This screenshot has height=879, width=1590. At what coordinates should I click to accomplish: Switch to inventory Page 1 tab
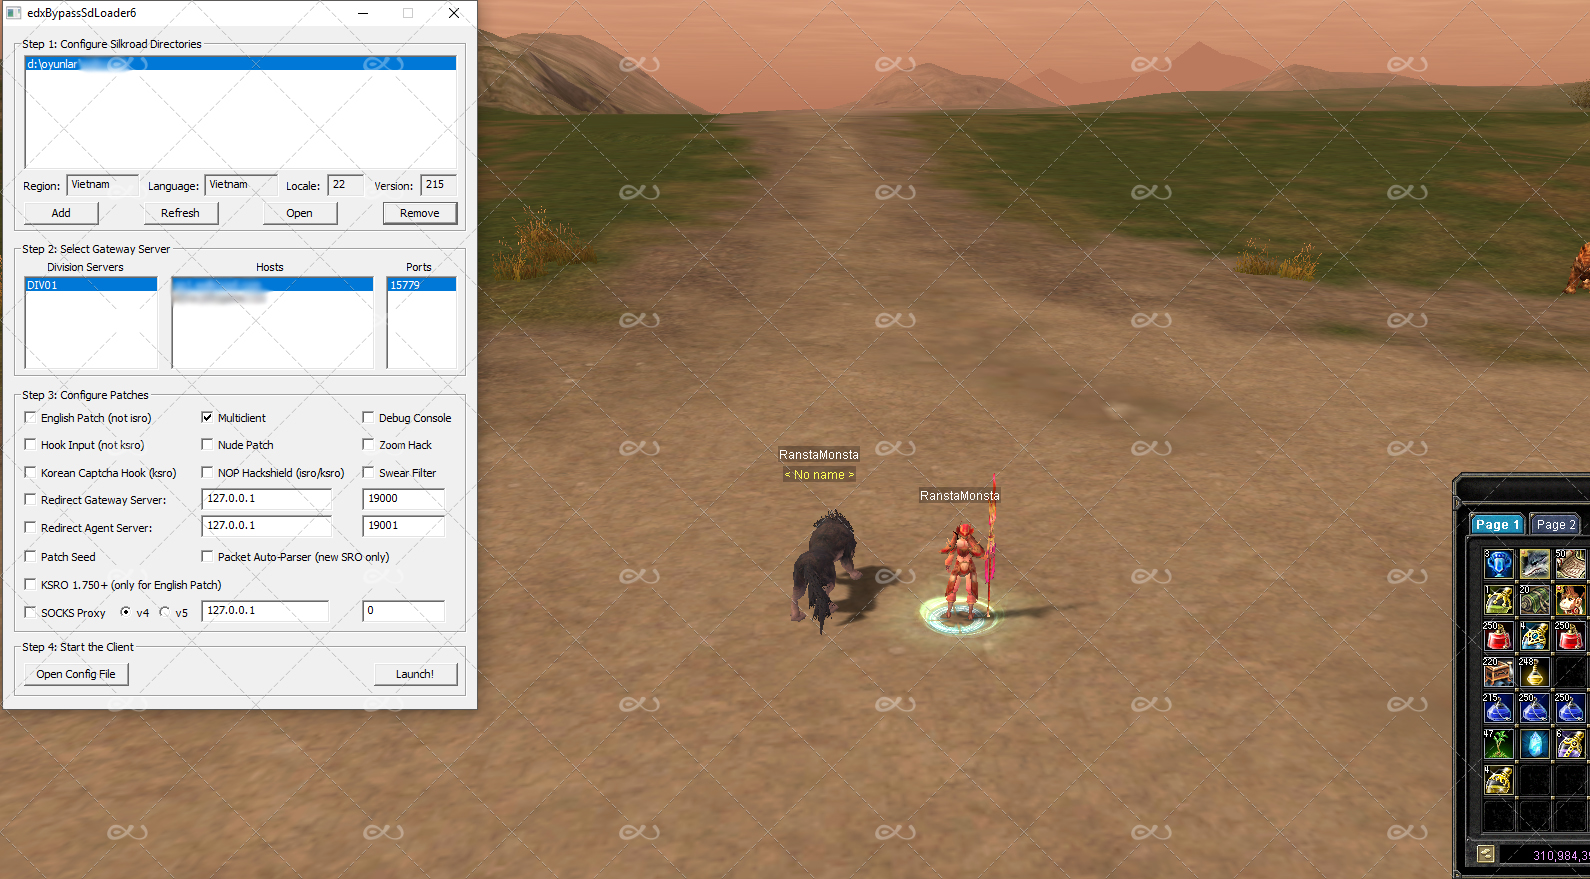1497,524
